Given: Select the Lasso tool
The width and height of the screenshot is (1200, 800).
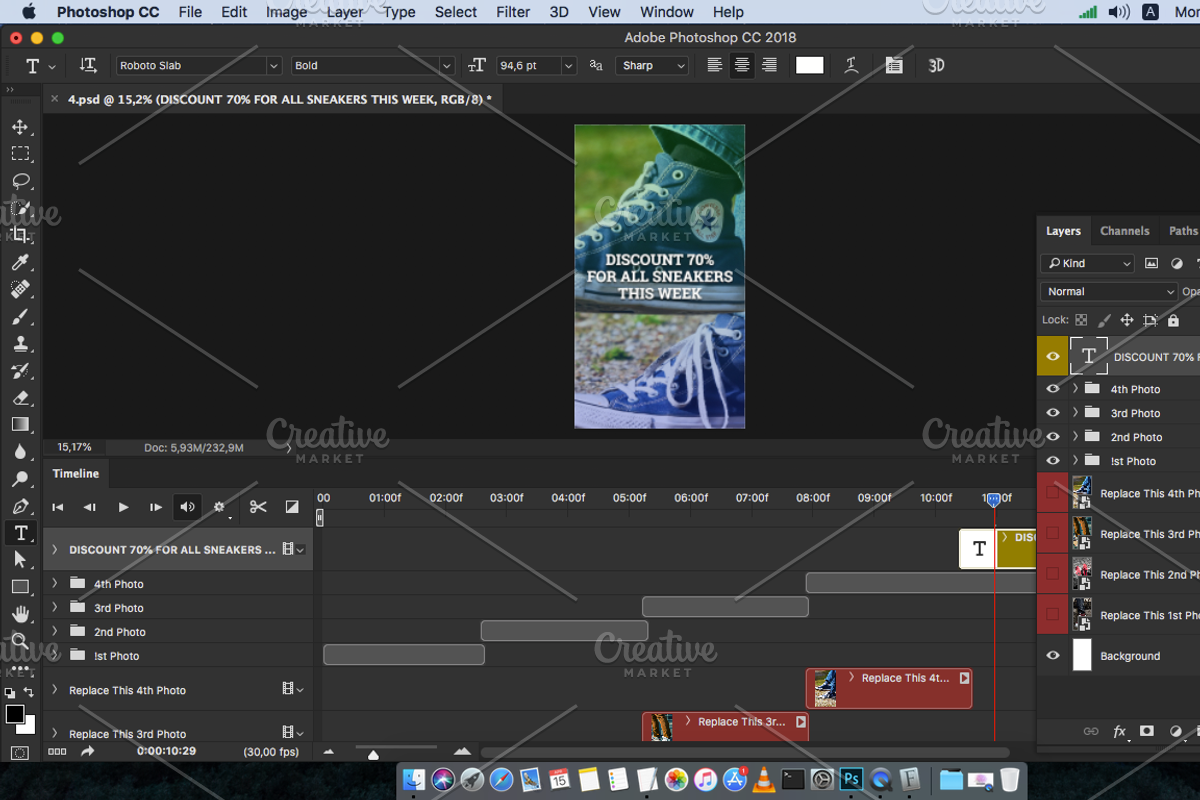Looking at the screenshot, I should (20, 181).
